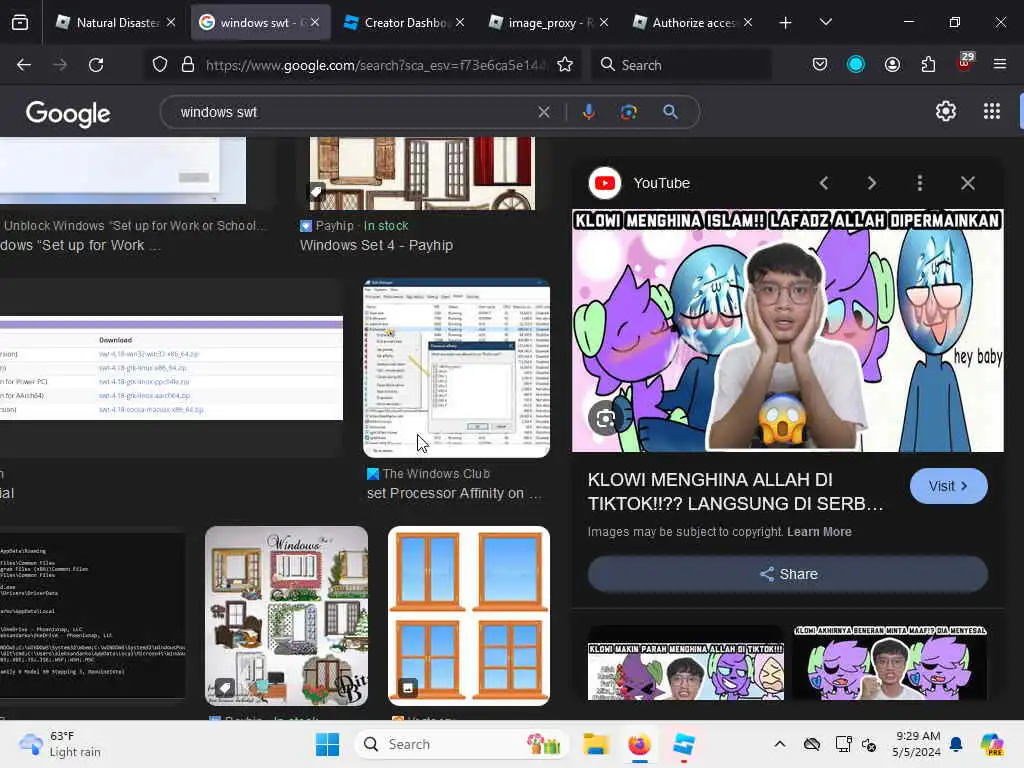Open more options in preview panel
Screen dimensions: 1024x768
click(920, 184)
